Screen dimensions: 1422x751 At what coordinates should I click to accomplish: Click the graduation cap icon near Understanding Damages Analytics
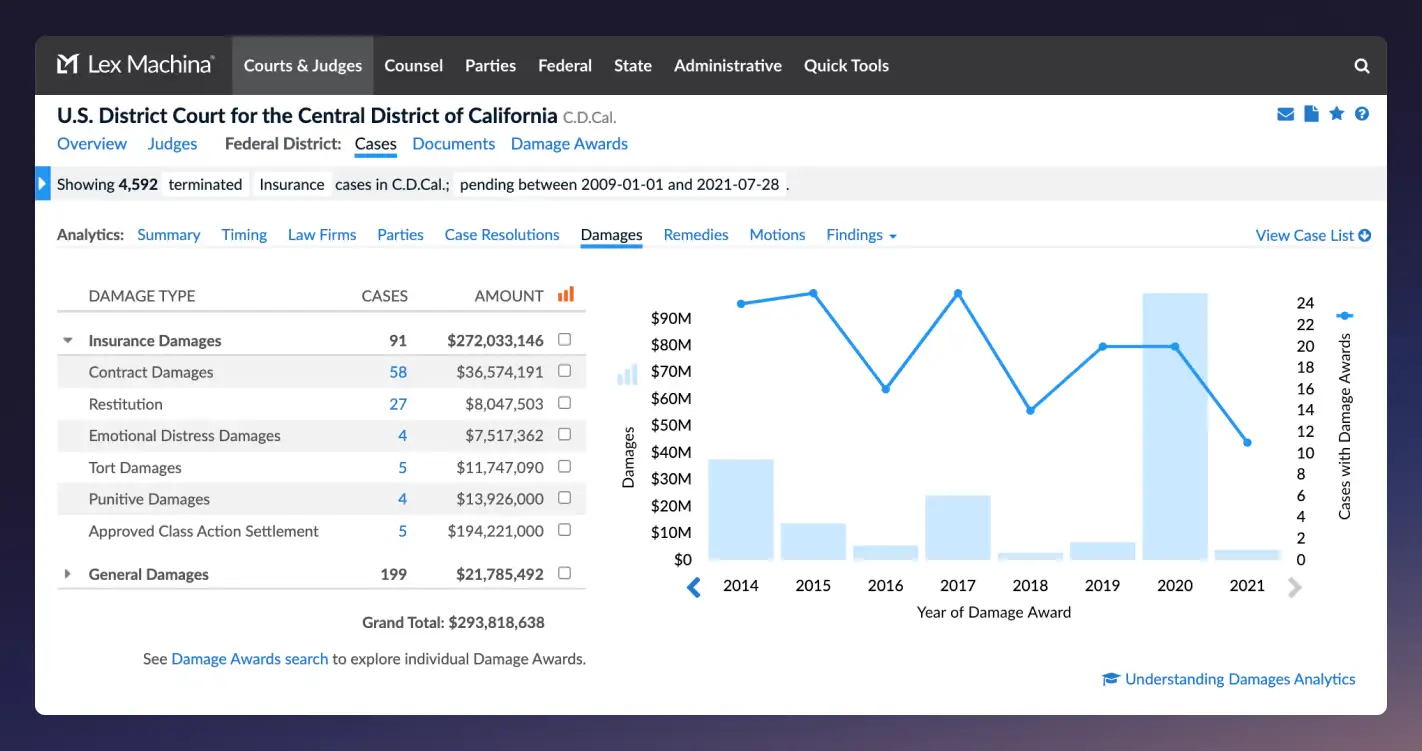click(x=1110, y=679)
